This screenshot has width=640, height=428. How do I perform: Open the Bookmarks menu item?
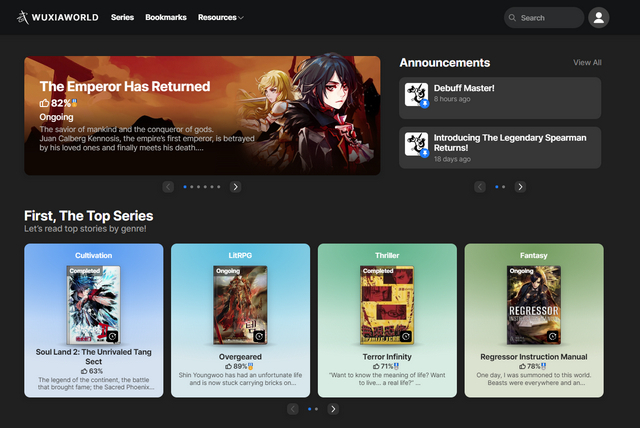coord(166,18)
